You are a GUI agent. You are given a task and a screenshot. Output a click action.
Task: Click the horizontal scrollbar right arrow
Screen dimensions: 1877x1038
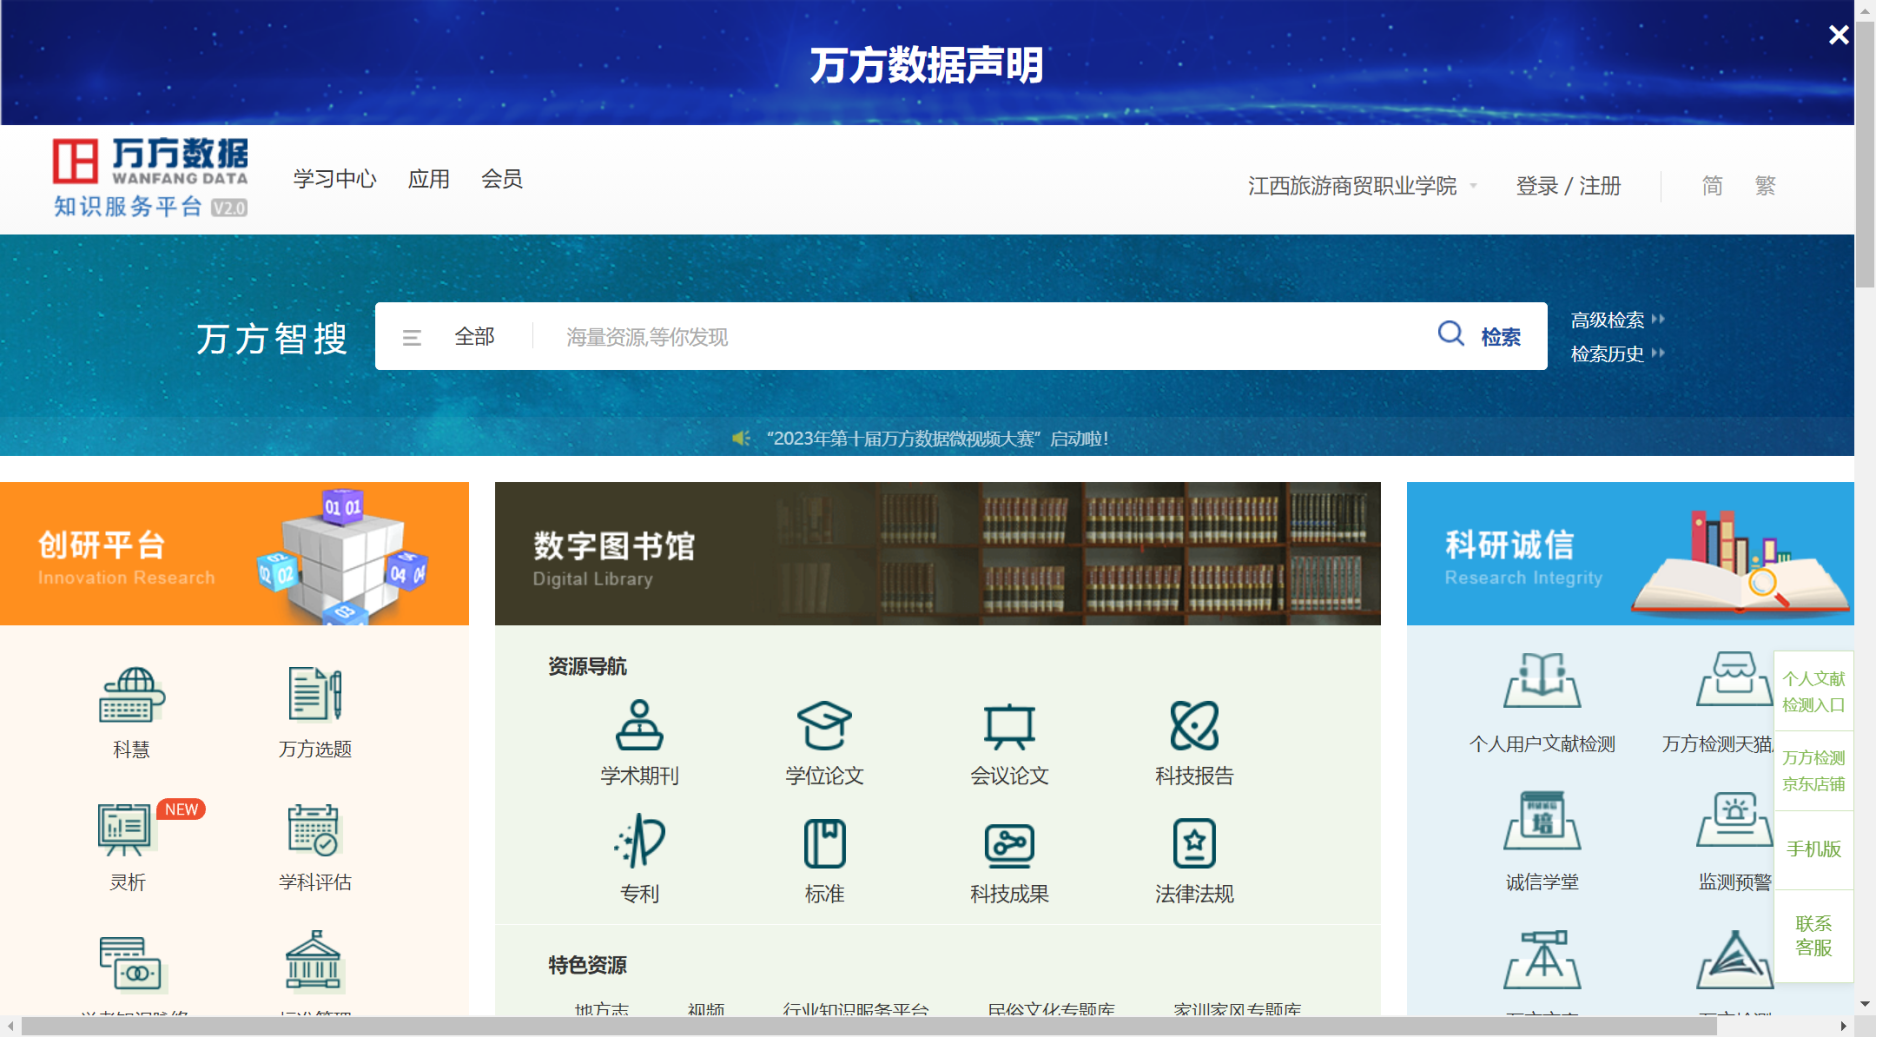point(1843,1026)
